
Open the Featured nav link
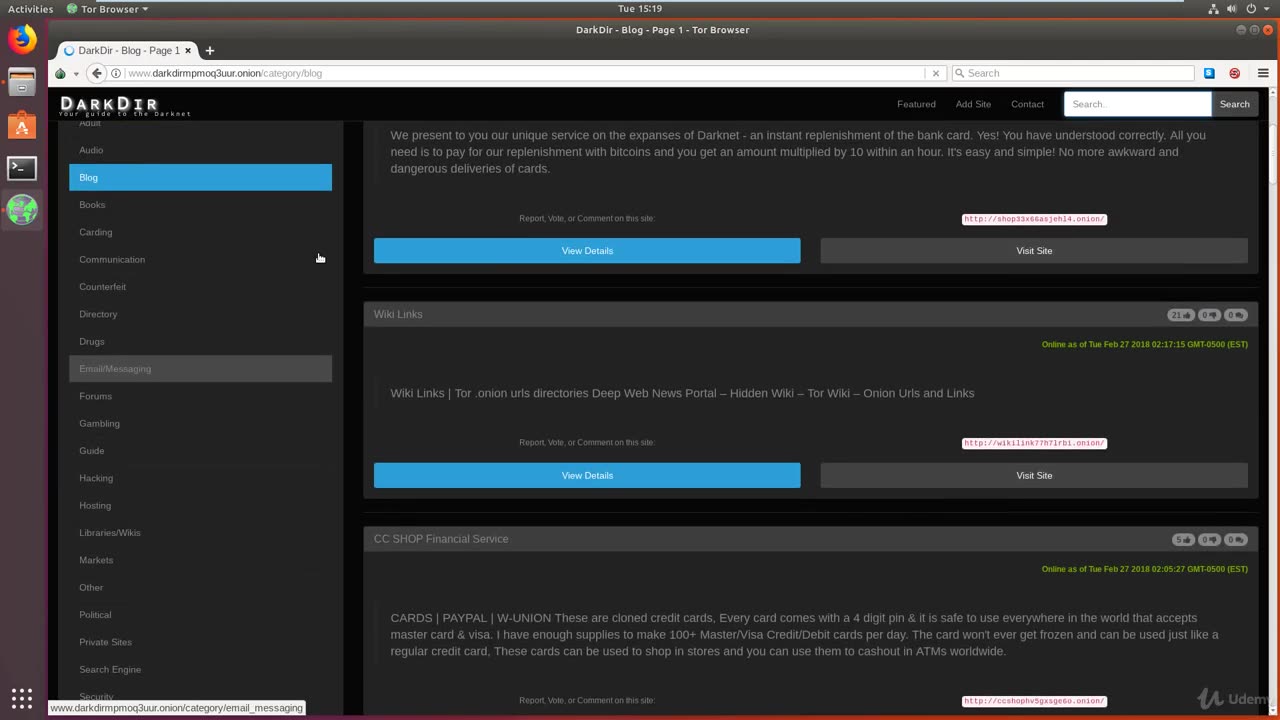point(916,104)
